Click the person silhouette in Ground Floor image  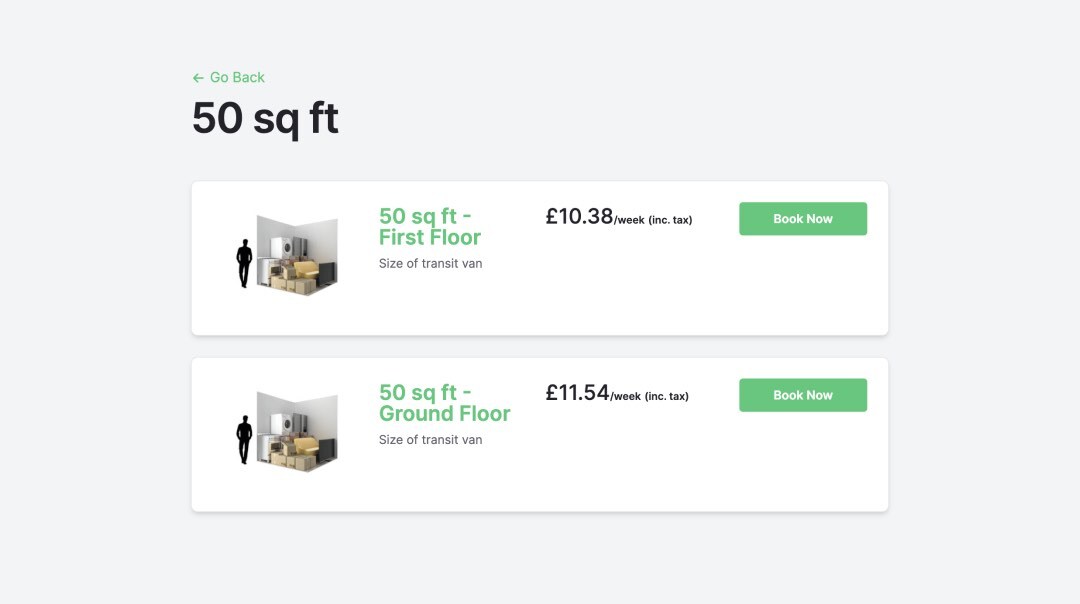(x=244, y=440)
